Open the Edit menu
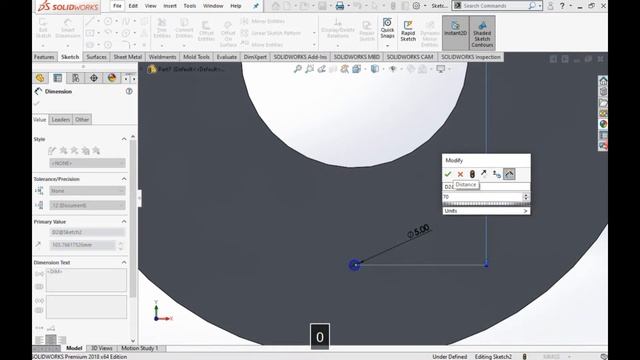 (x=133, y=6)
